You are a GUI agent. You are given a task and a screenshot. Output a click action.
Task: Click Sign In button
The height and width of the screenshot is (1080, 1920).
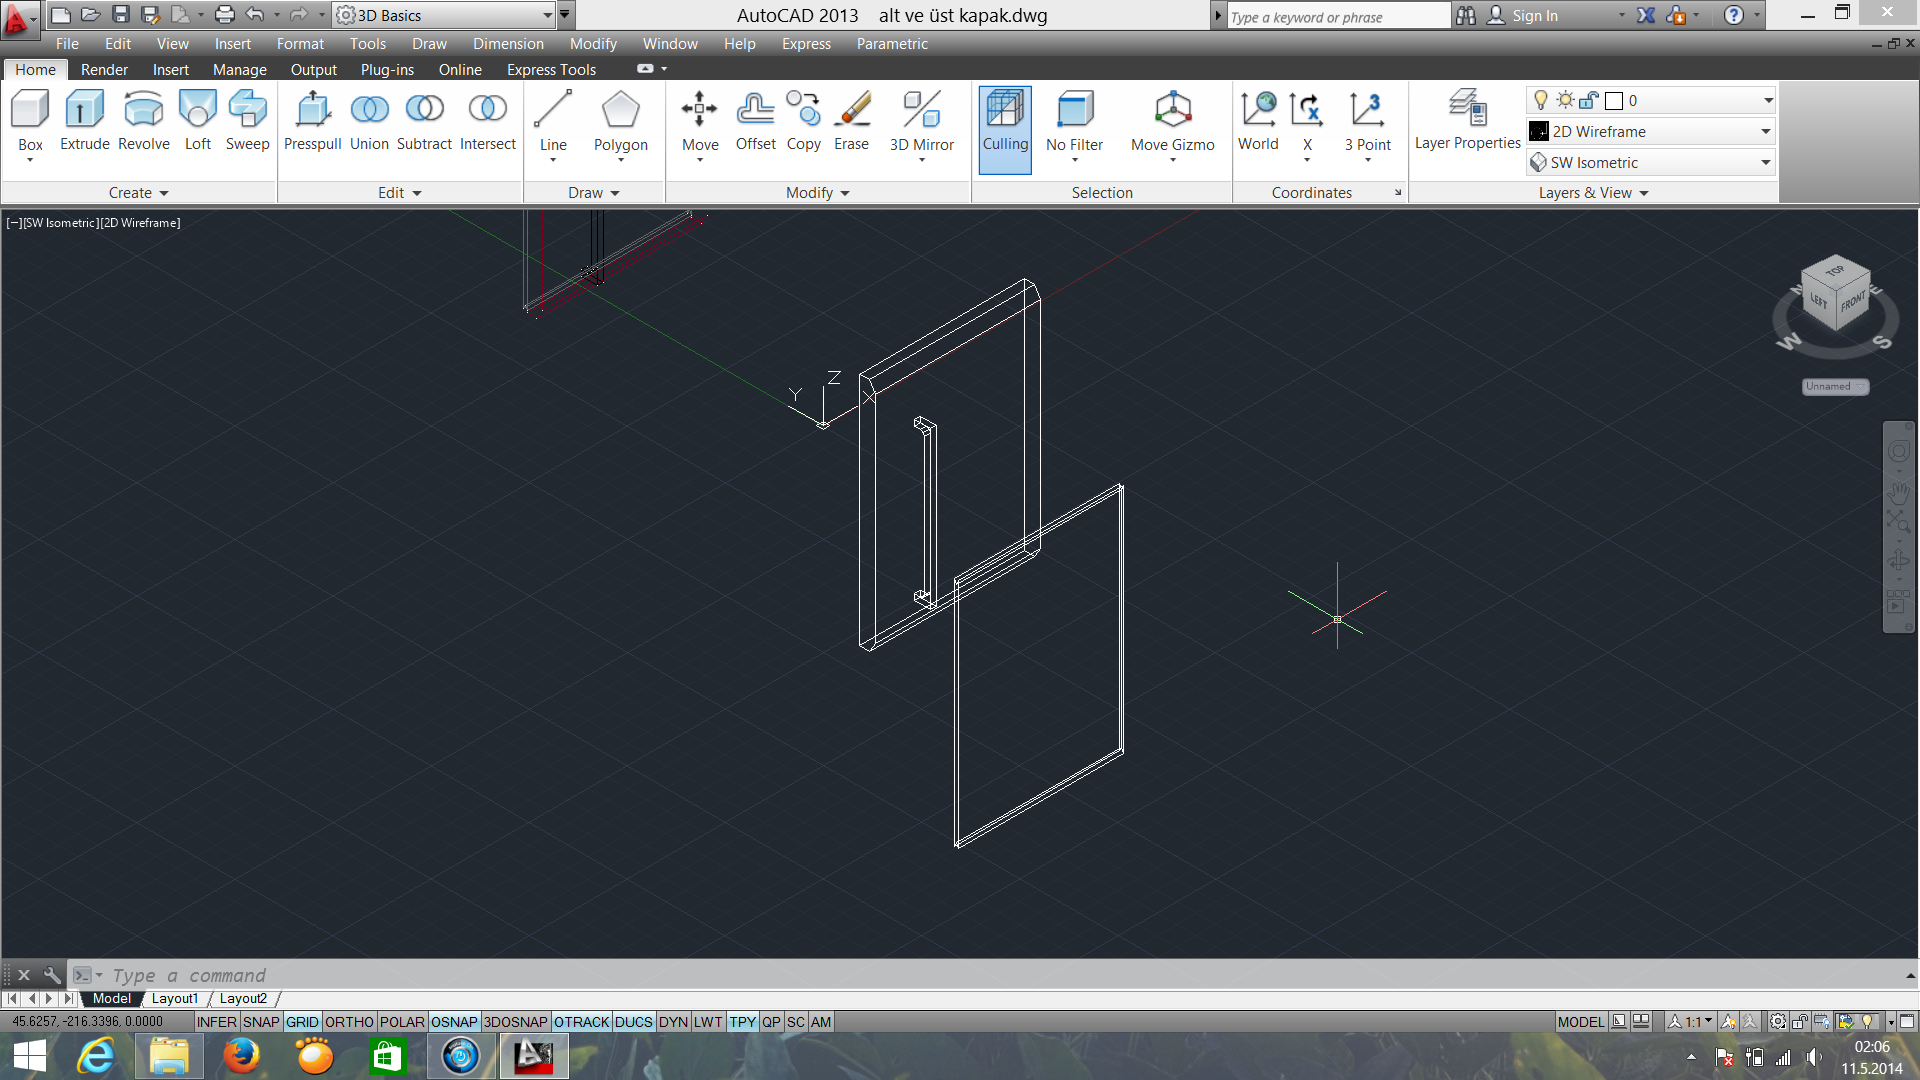[1534, 16]
